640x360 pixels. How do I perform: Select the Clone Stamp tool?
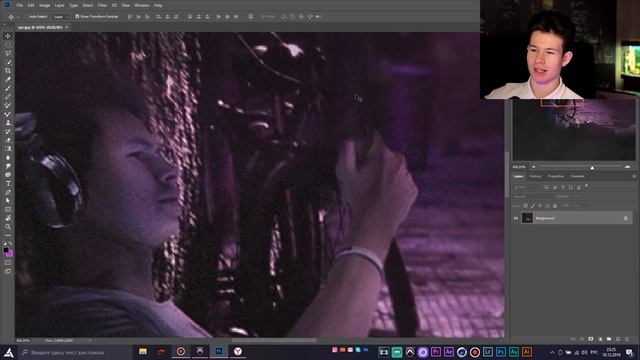(8, 123)
